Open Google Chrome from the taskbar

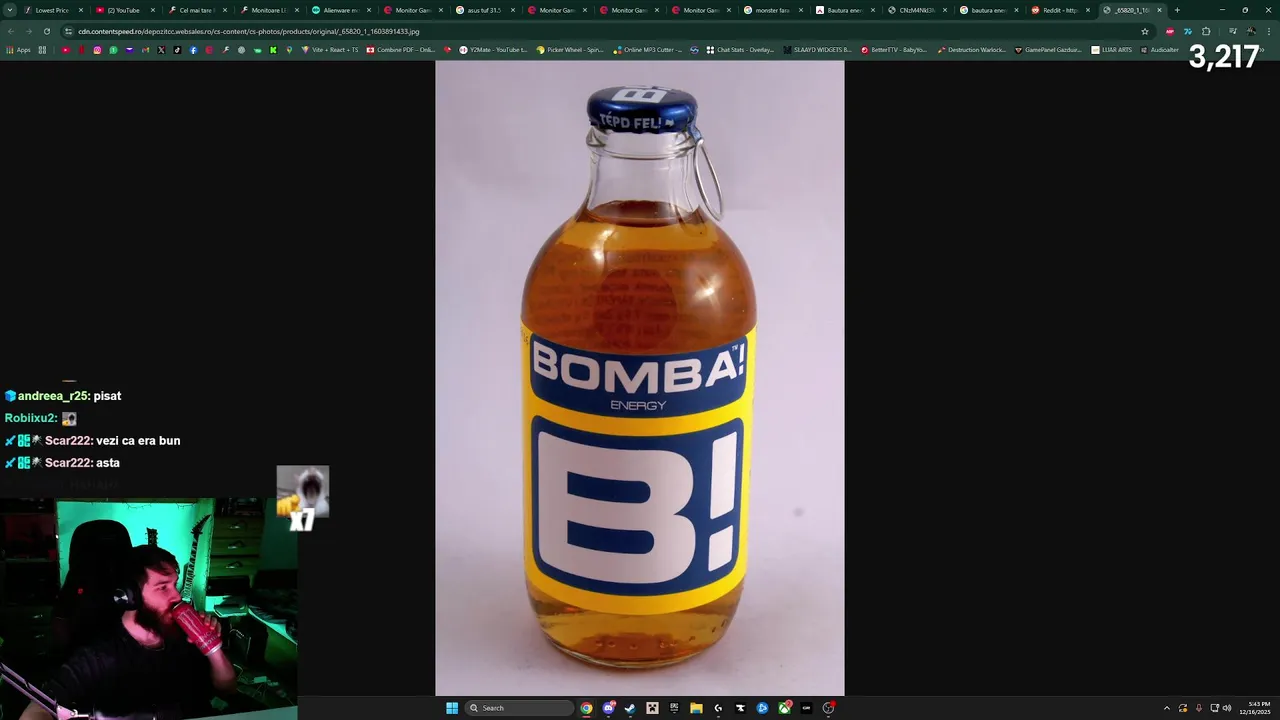586,708
